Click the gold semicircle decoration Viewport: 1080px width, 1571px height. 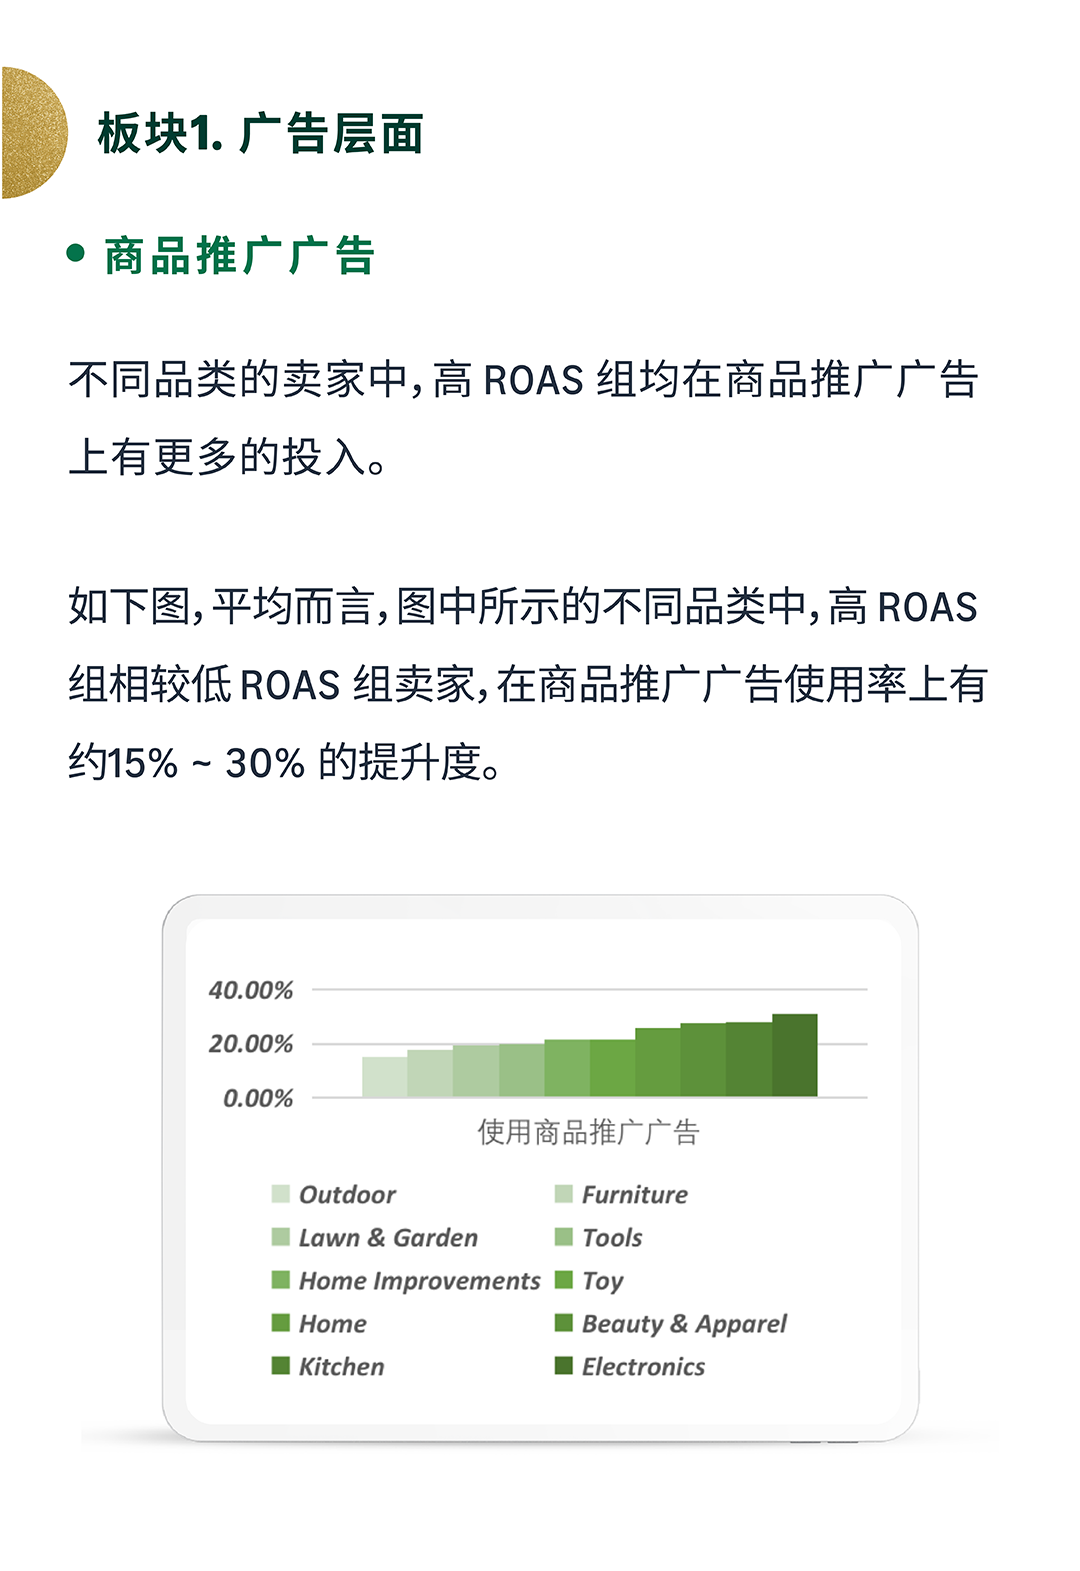pos(33,133)
